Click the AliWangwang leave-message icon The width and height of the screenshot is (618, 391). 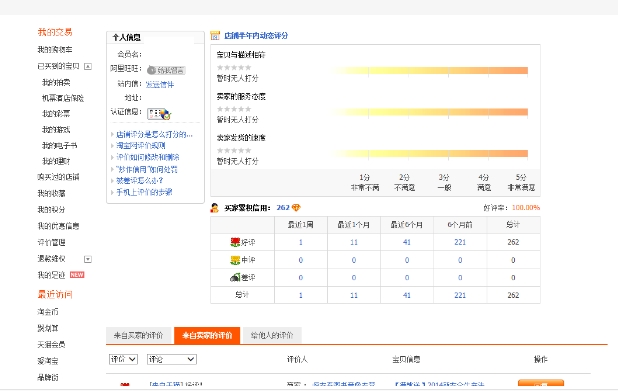[166, 70]
